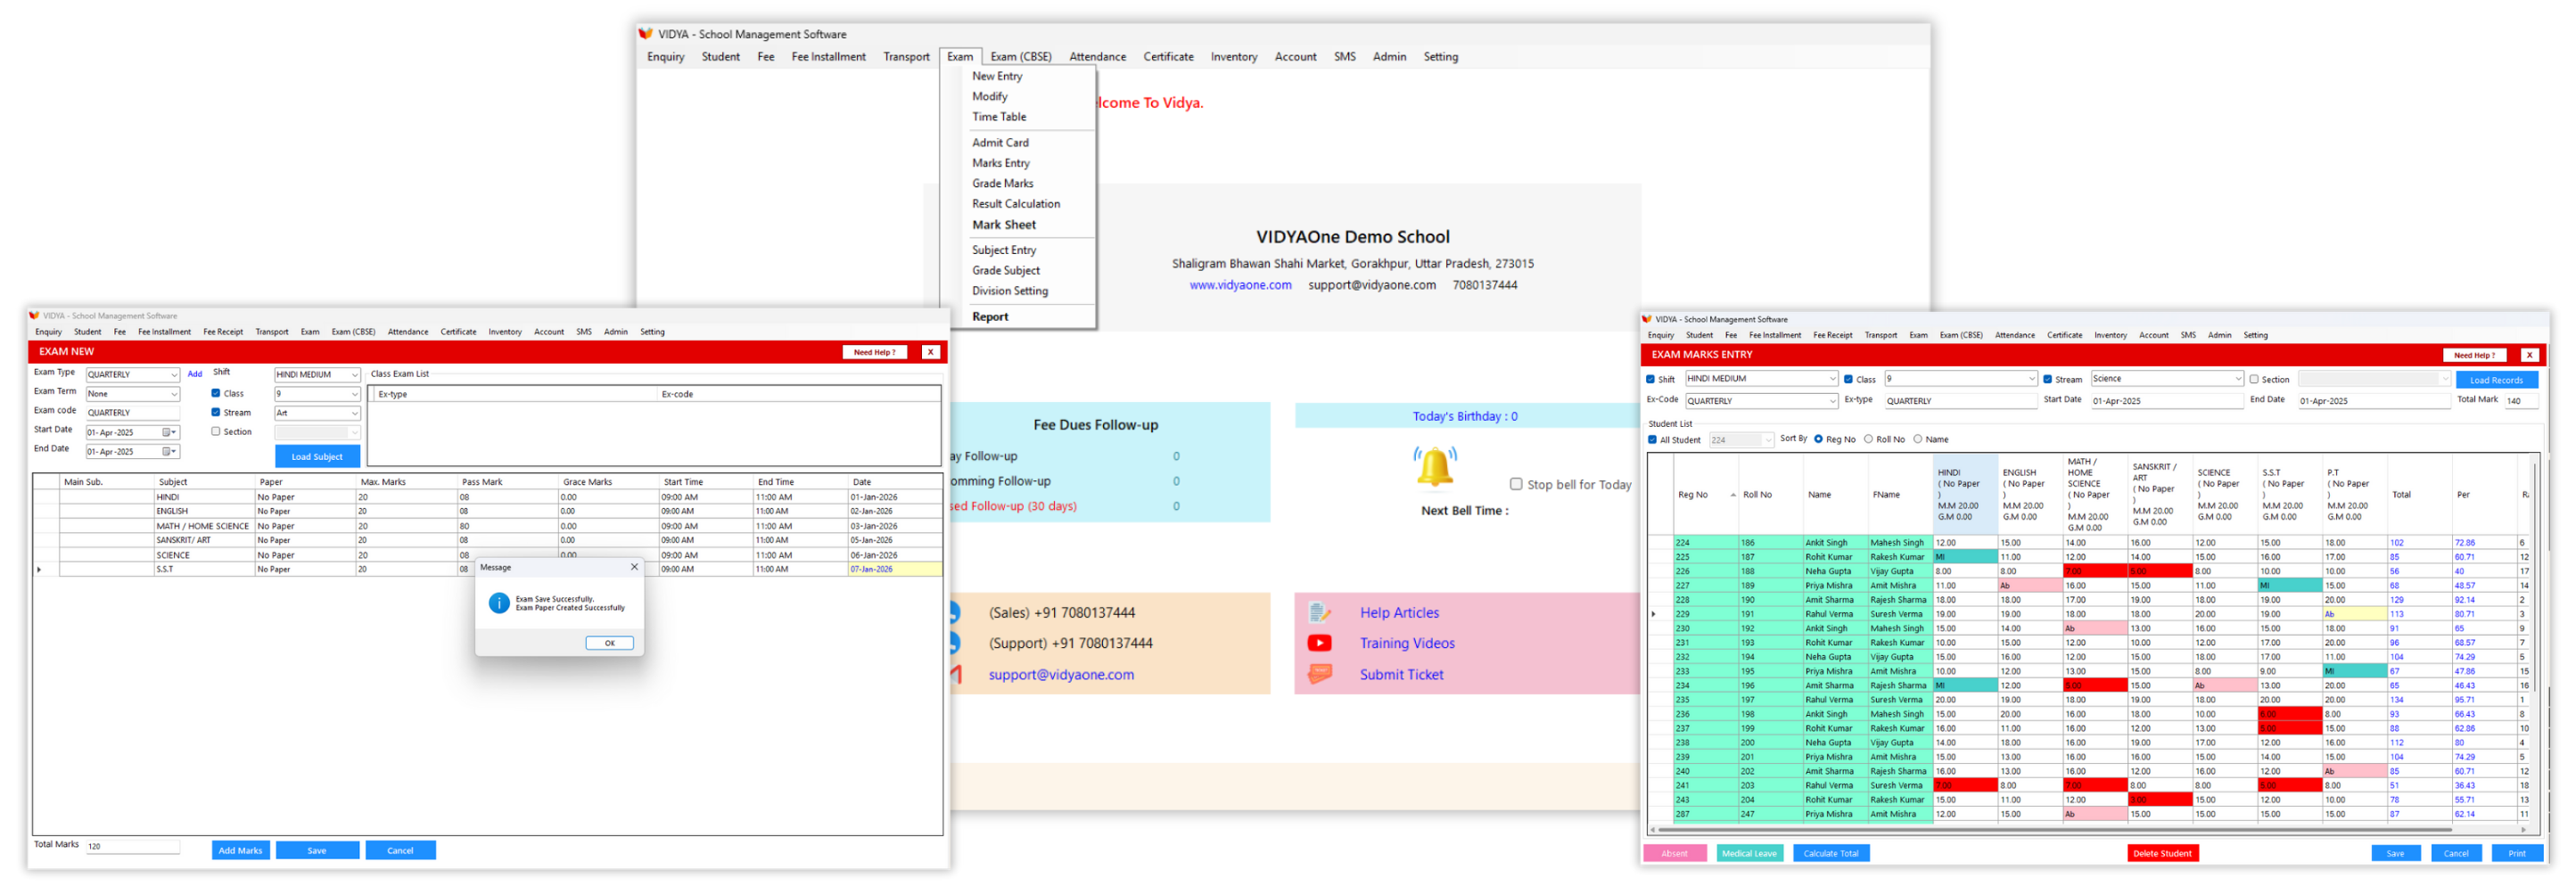Click the Add link beside Exam Type

coord(195,375)
